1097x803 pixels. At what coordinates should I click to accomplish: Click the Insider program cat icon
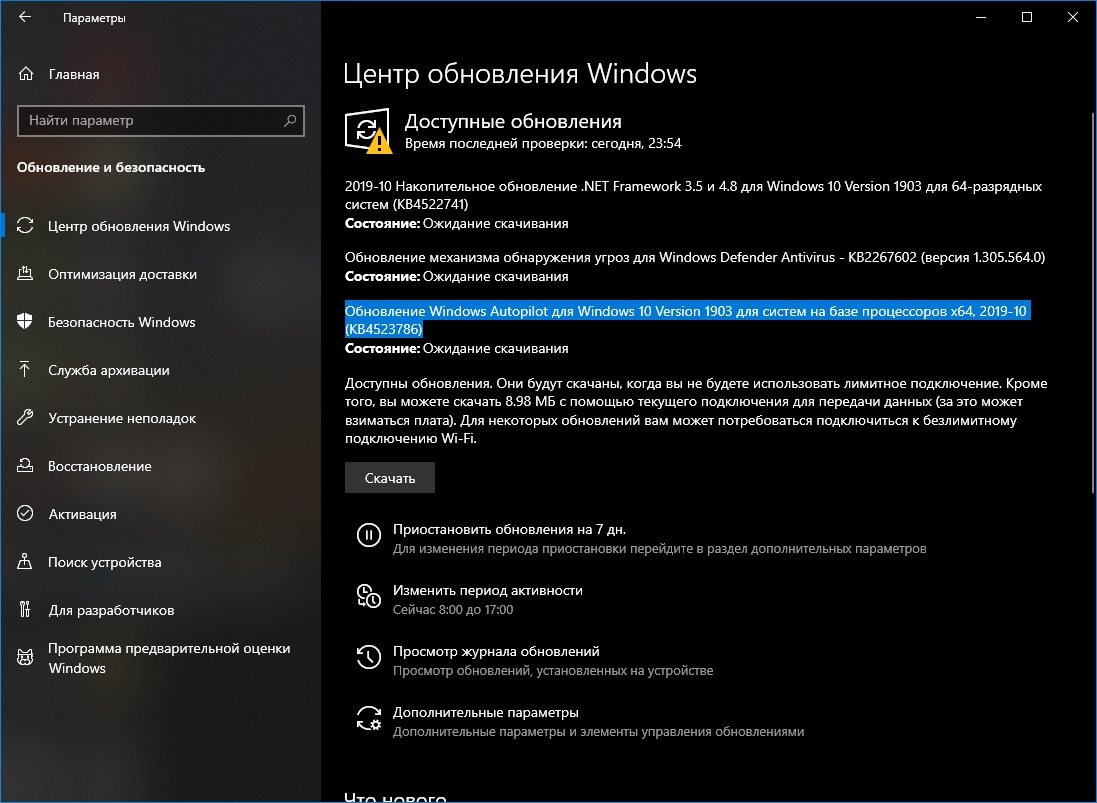click(x=25, y=658)
